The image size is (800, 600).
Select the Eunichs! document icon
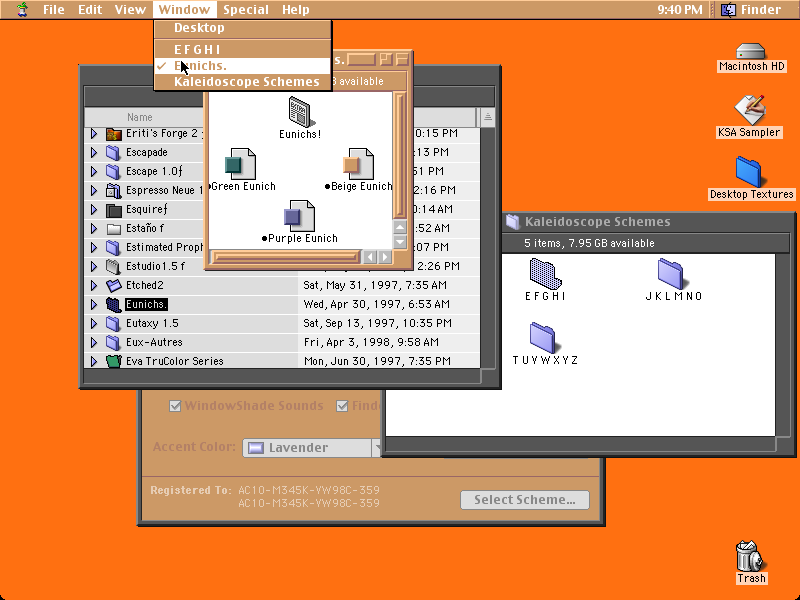tap(301, 112)
